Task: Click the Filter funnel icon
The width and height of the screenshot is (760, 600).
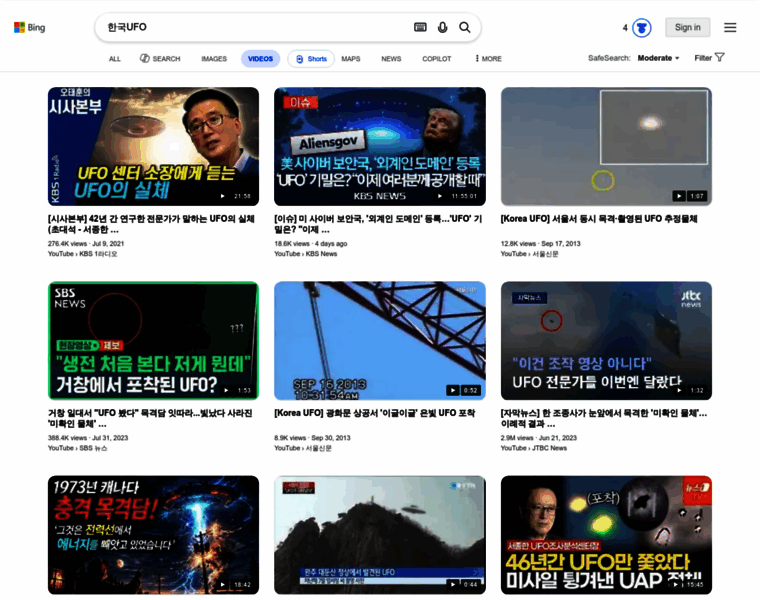Action: [x=720, y=57]
